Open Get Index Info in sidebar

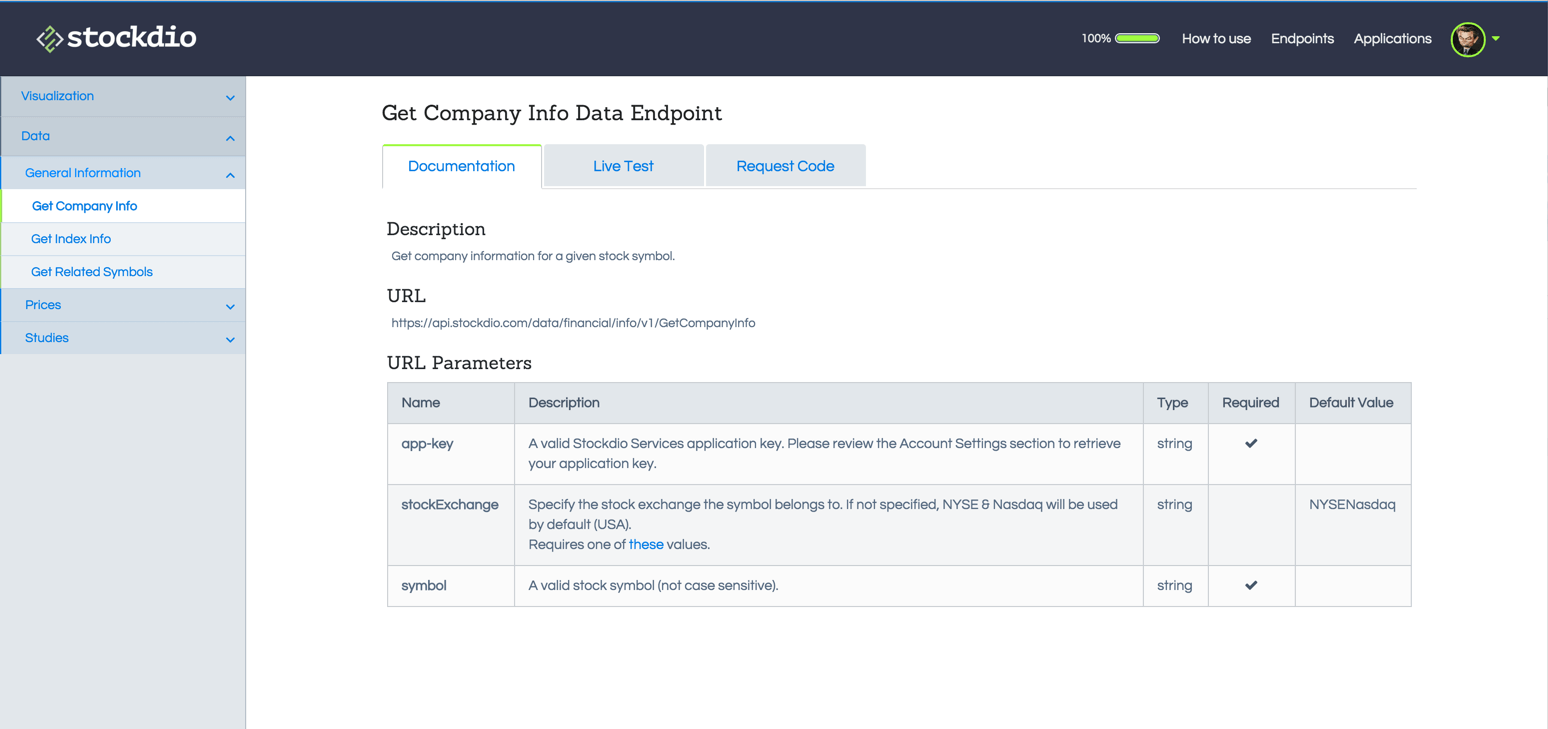[123, 239]
